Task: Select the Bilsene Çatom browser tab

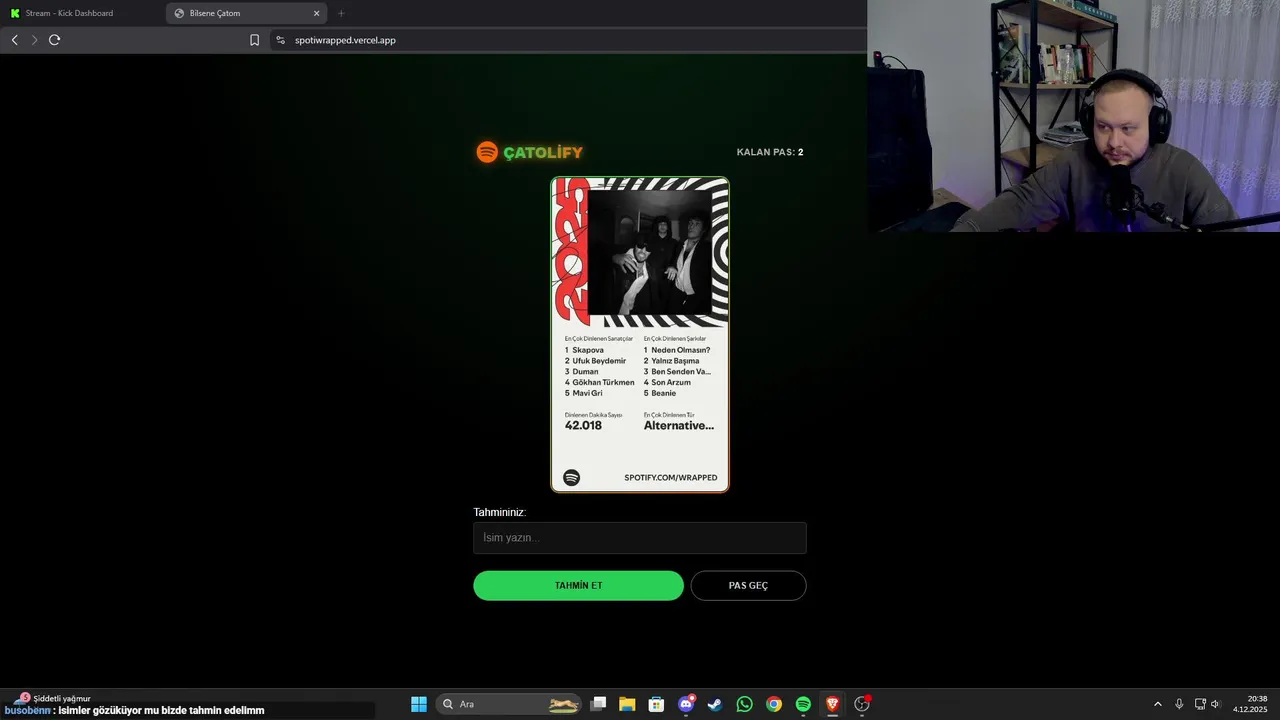Action: pyautogui.click(x=245, y=13)
